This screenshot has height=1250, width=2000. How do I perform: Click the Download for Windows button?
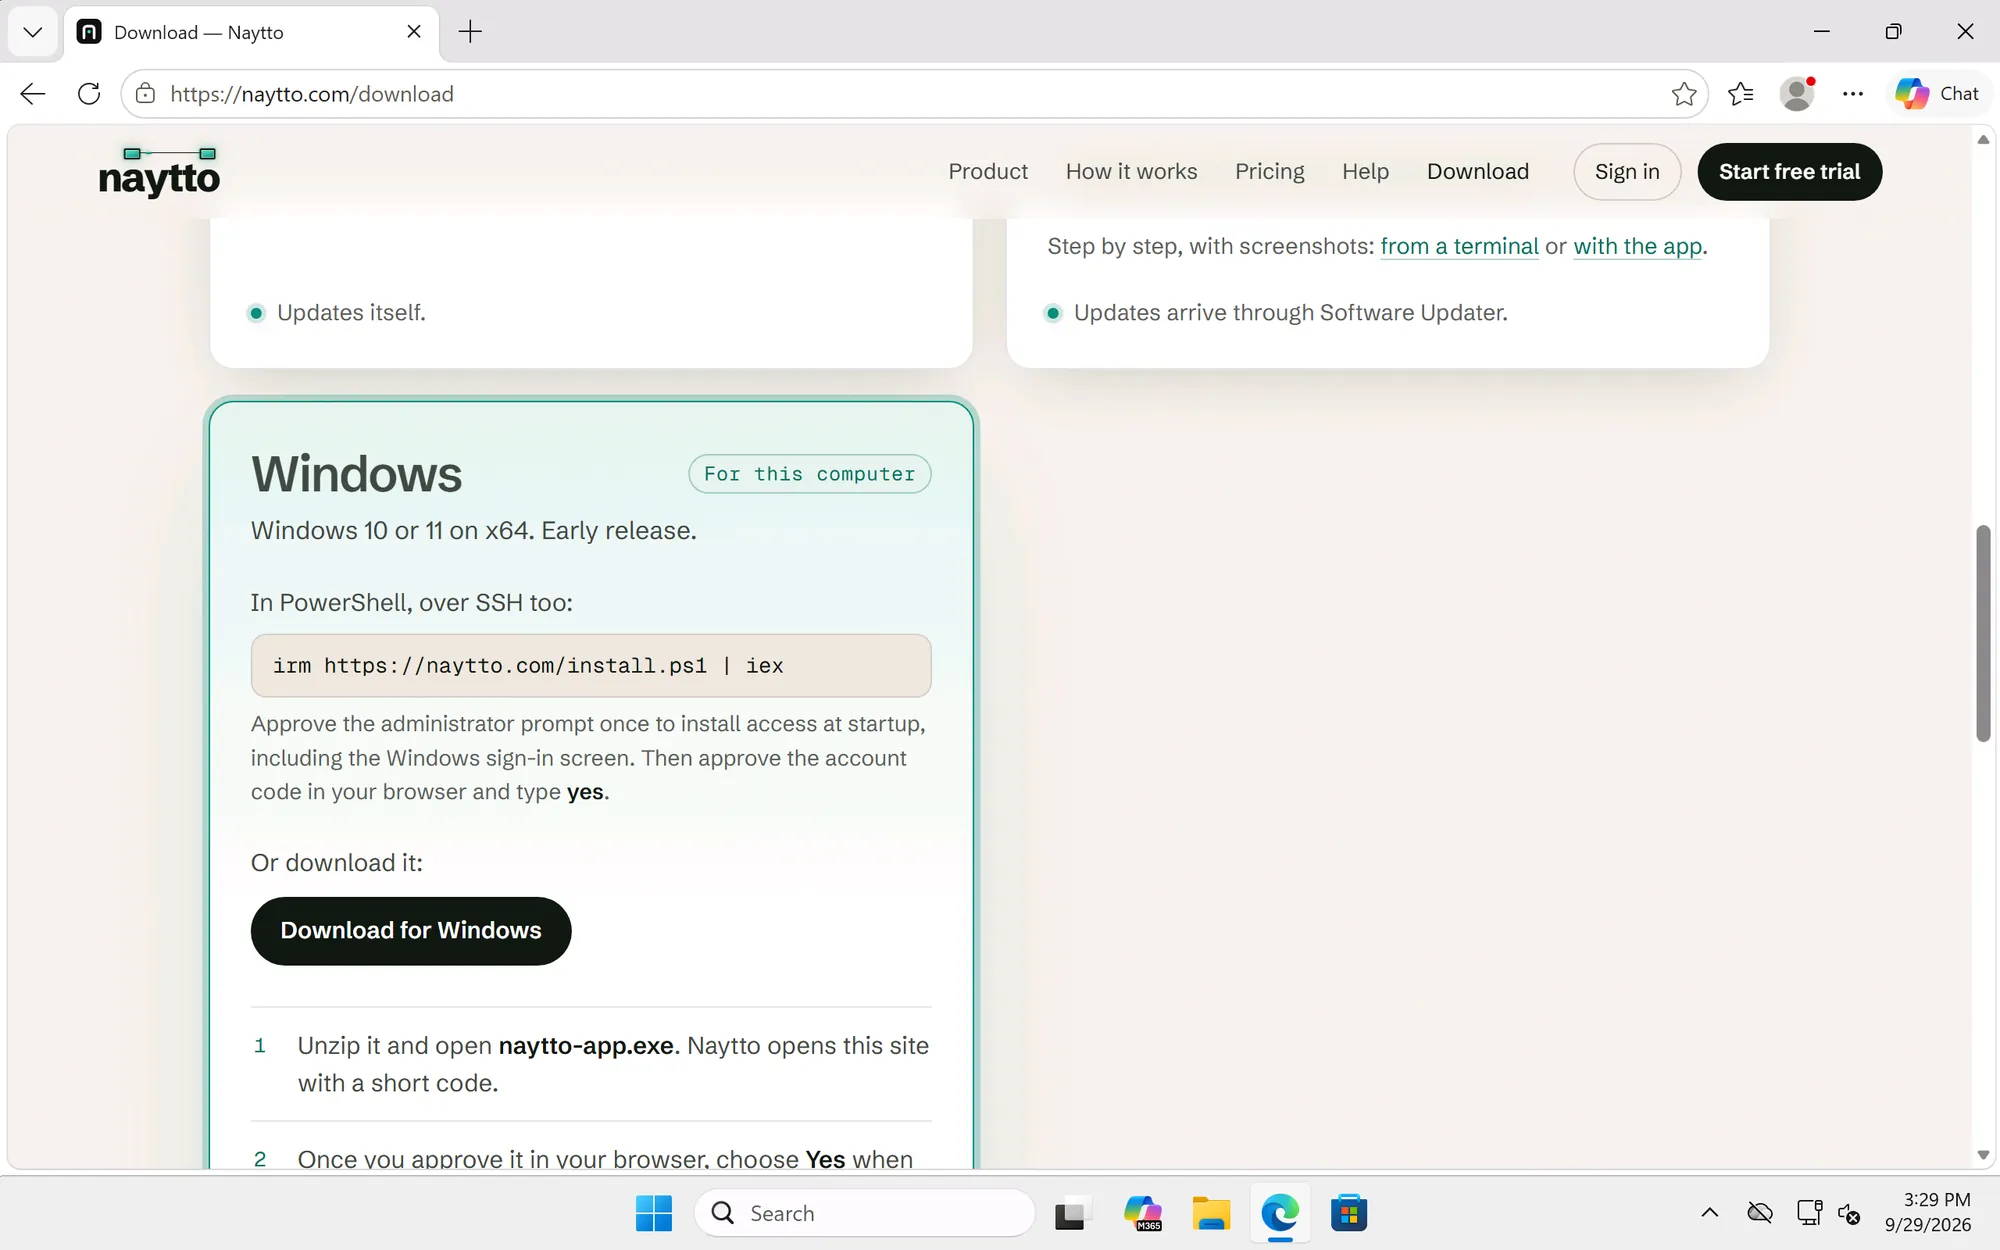coord(411,931)
